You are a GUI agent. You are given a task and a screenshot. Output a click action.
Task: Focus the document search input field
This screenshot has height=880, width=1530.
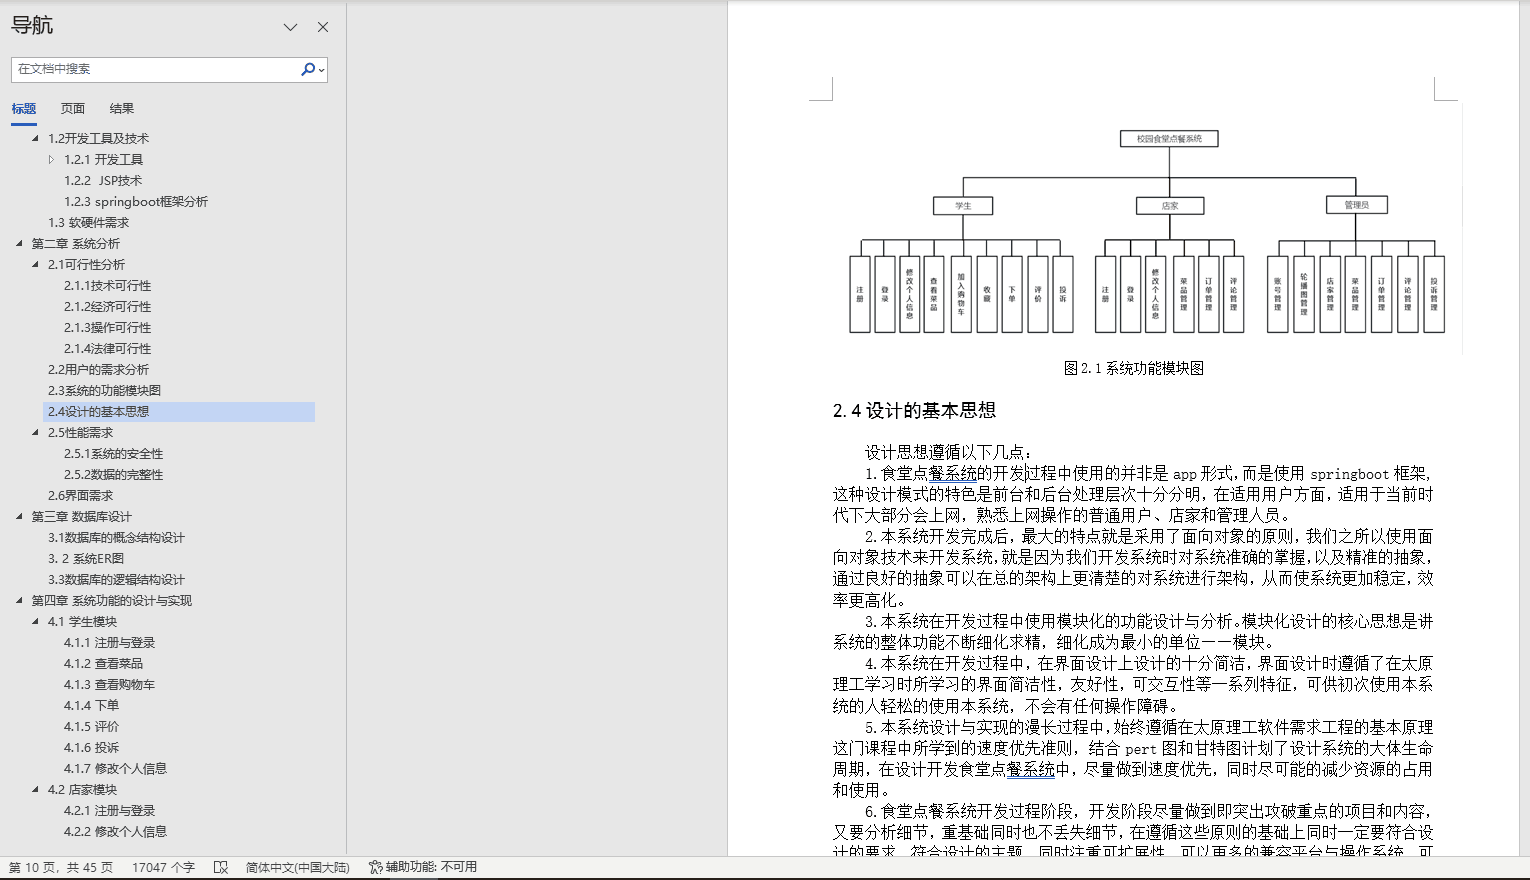tap(156, 69)
